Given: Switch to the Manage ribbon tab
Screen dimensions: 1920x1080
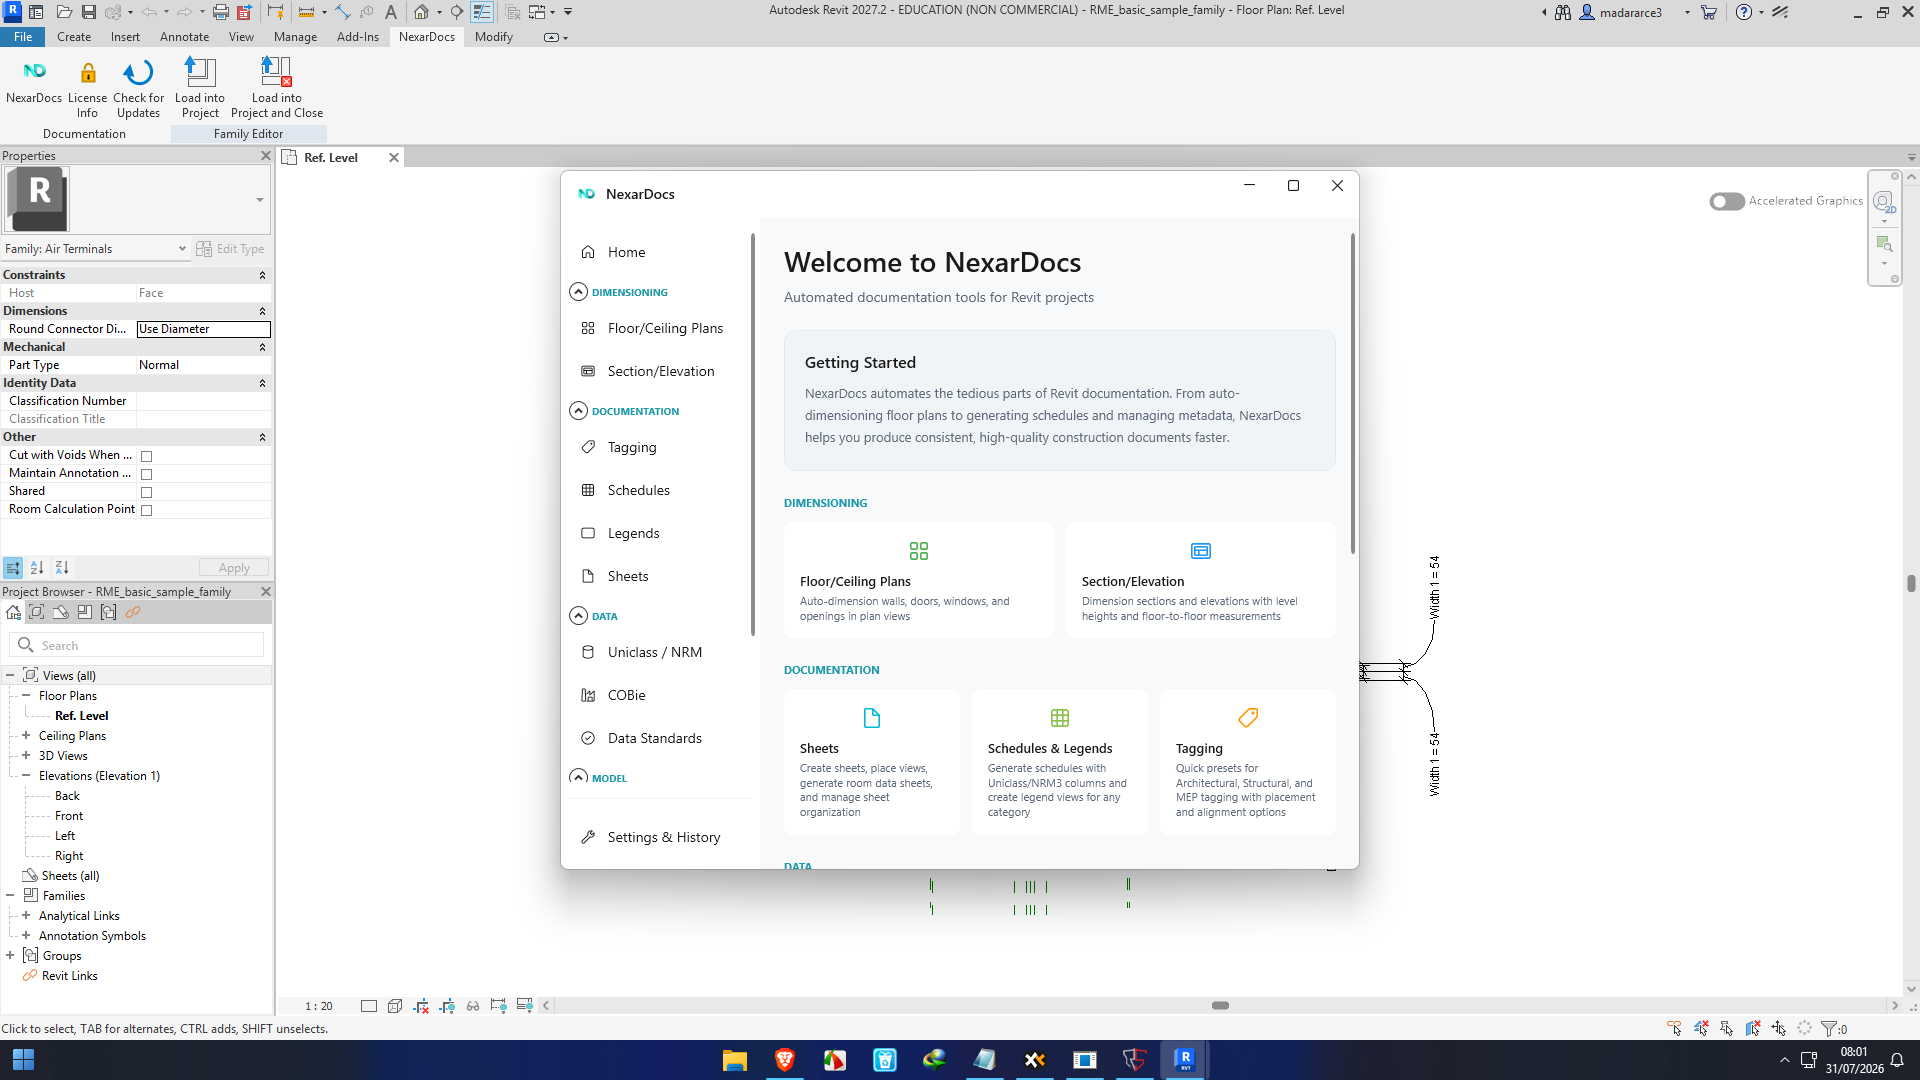Looking at the screenshot, I should pos(296,37).
